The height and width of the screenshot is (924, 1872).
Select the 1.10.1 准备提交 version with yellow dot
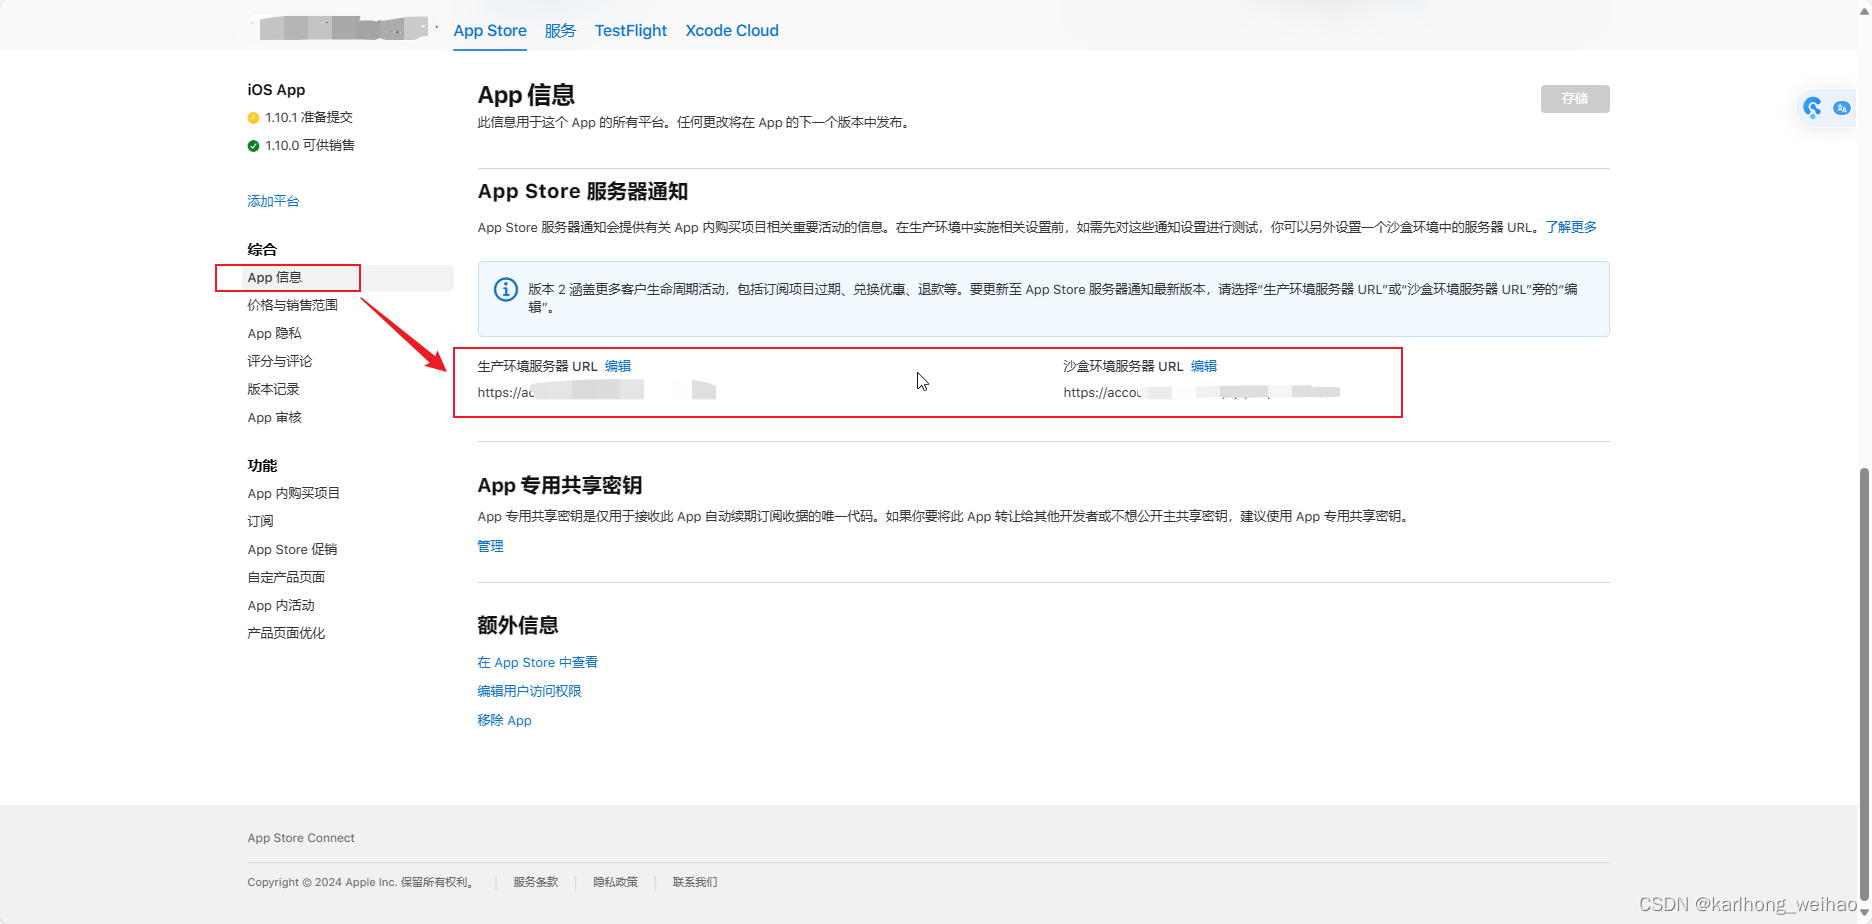point(300,117)
